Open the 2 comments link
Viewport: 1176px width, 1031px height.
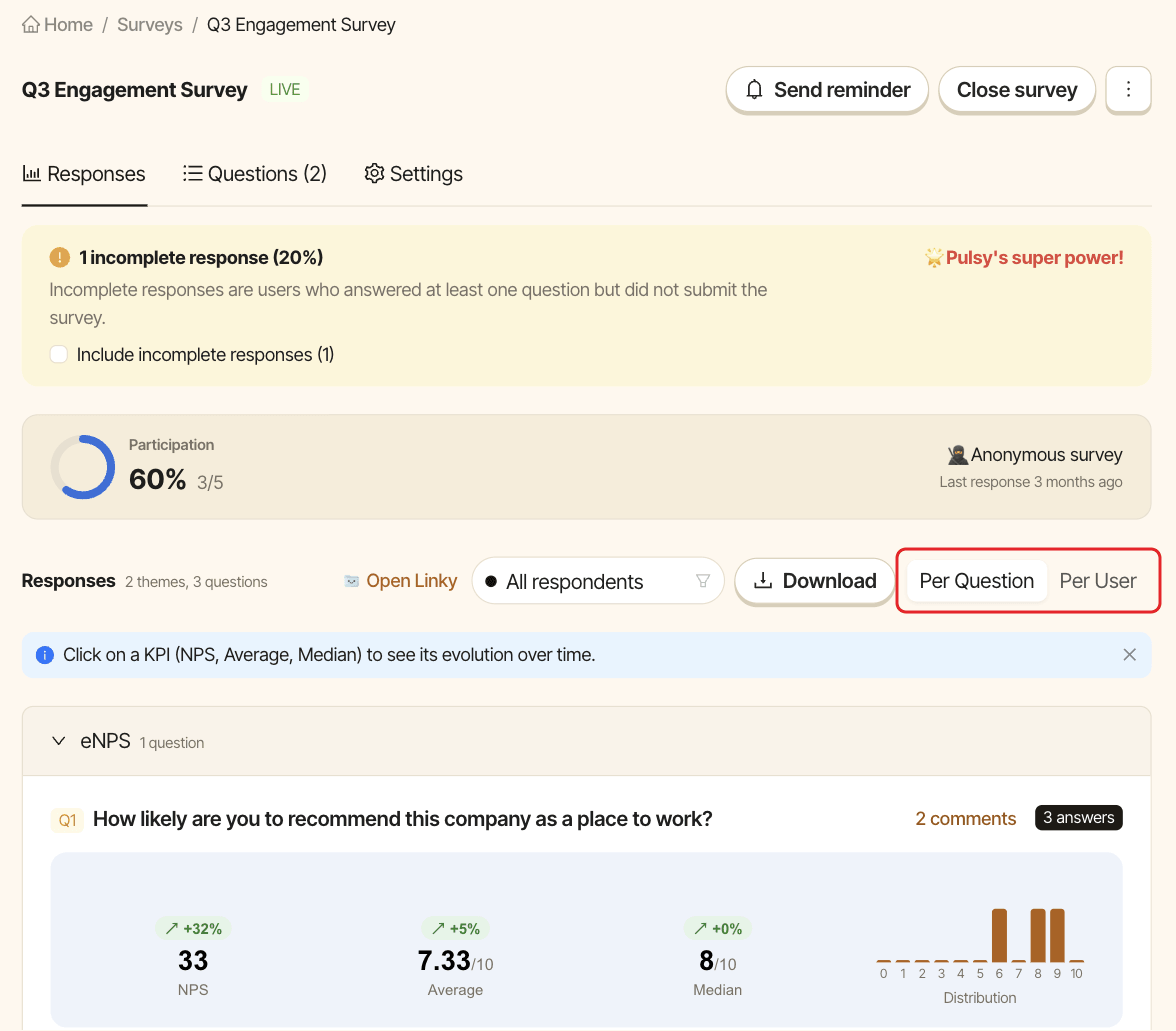tap(965, 819)
